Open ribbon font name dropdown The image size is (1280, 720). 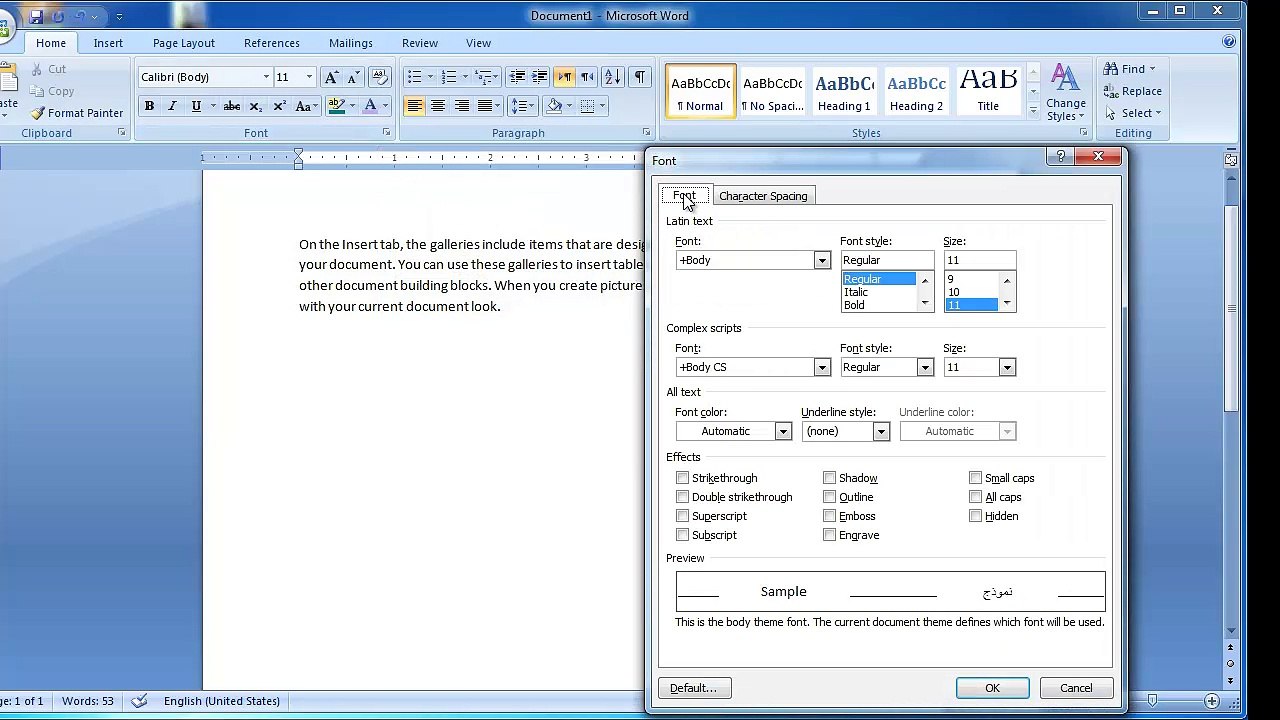tap(266, 77)
